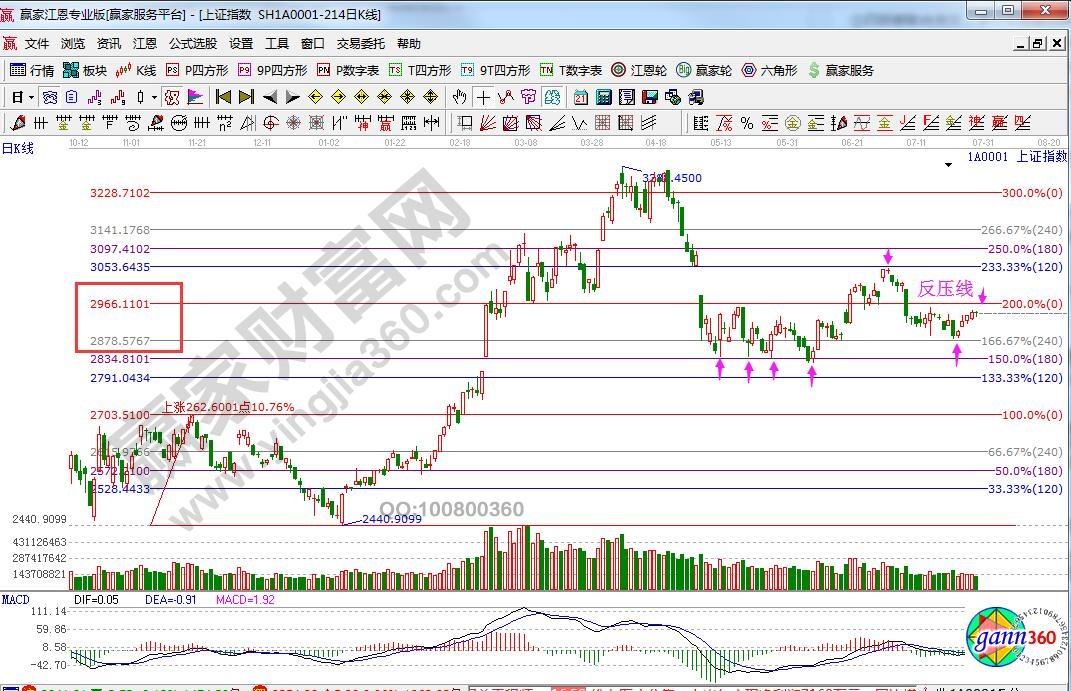
Task: Open the 江恩 menu
Action: [x=145, y=44]
